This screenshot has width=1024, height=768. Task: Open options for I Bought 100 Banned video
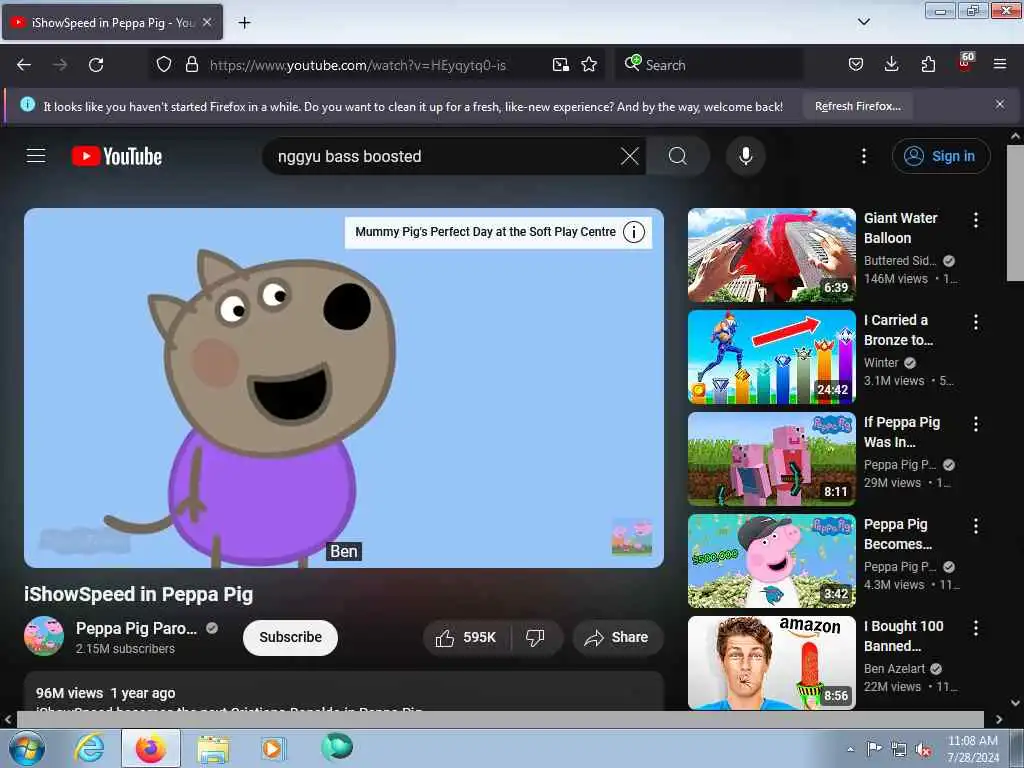(x=976, y=628)
